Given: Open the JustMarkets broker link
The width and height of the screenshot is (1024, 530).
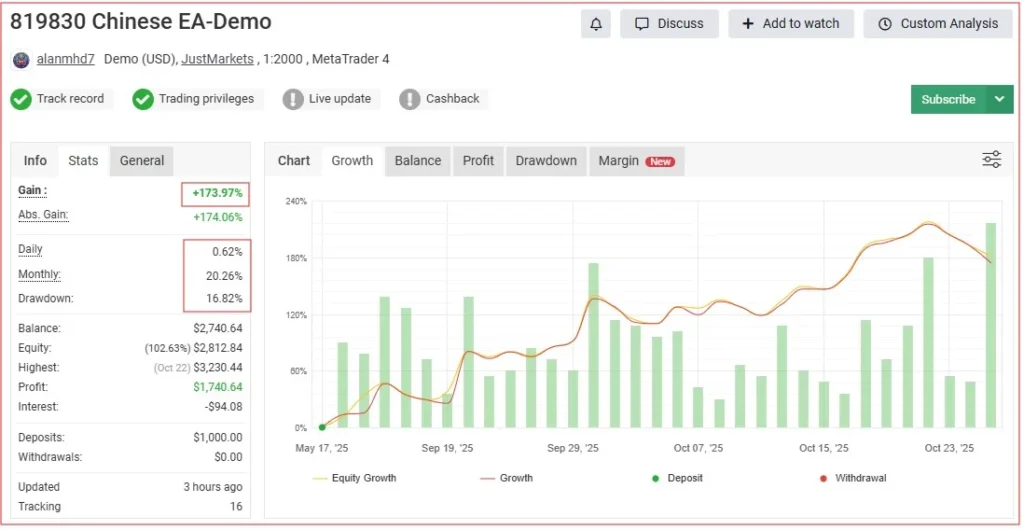Looking at the screenshot, I should (217, 59).
